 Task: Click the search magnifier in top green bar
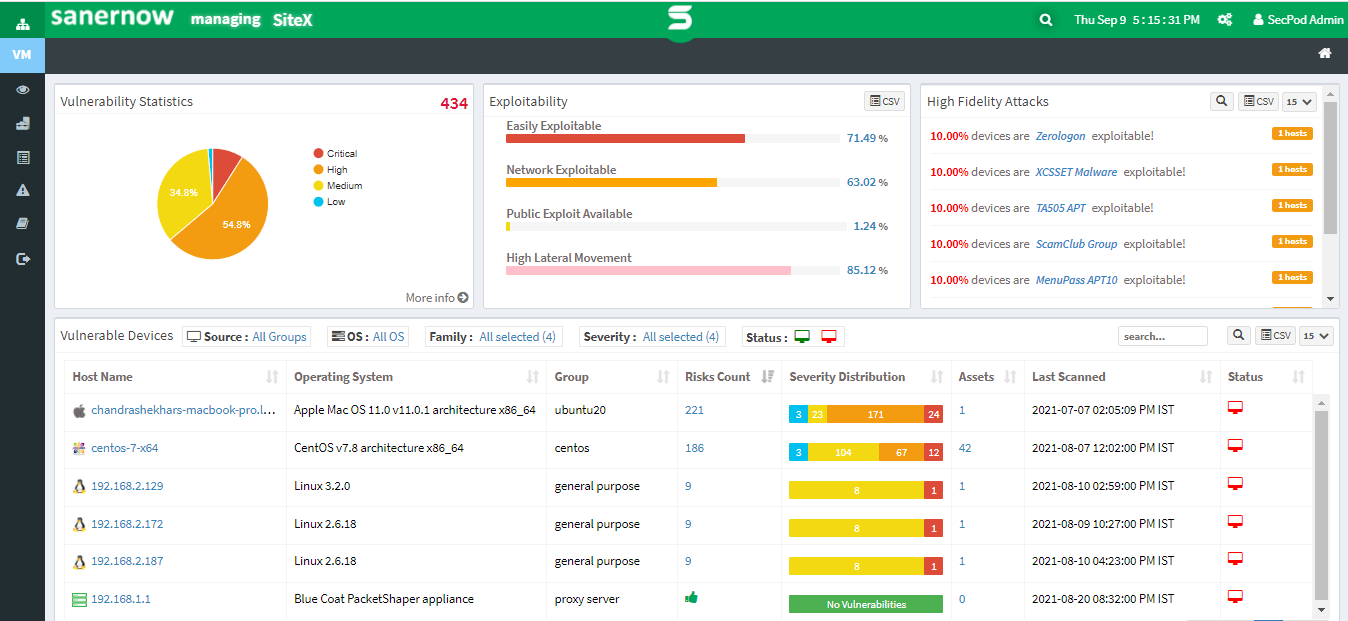pos(1046,20)
